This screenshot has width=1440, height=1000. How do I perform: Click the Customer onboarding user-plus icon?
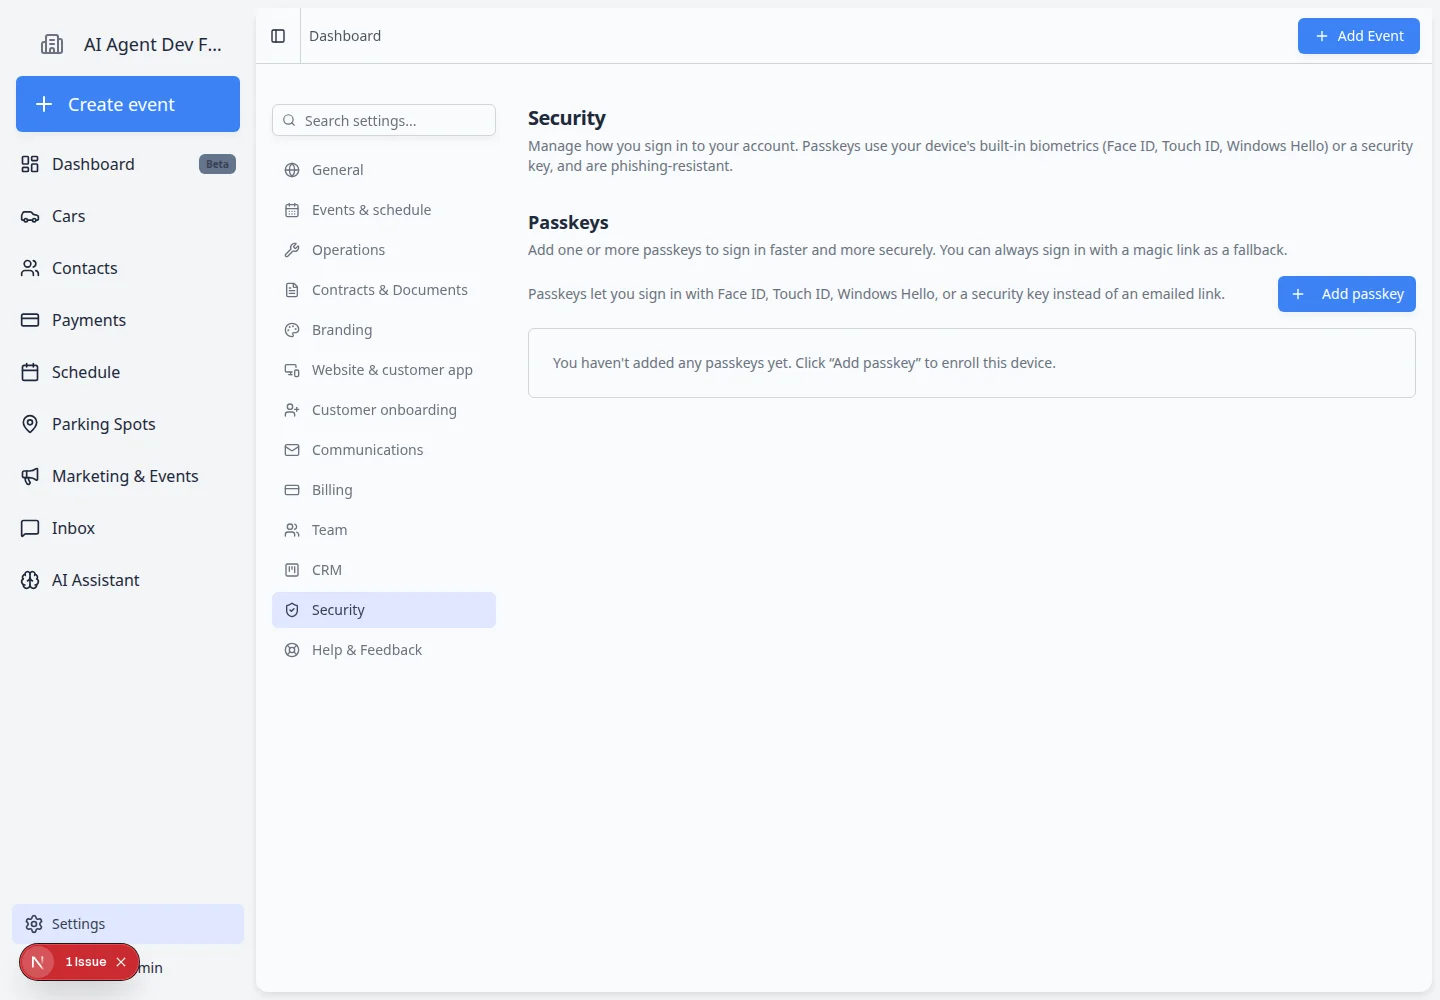pos(292,410)
